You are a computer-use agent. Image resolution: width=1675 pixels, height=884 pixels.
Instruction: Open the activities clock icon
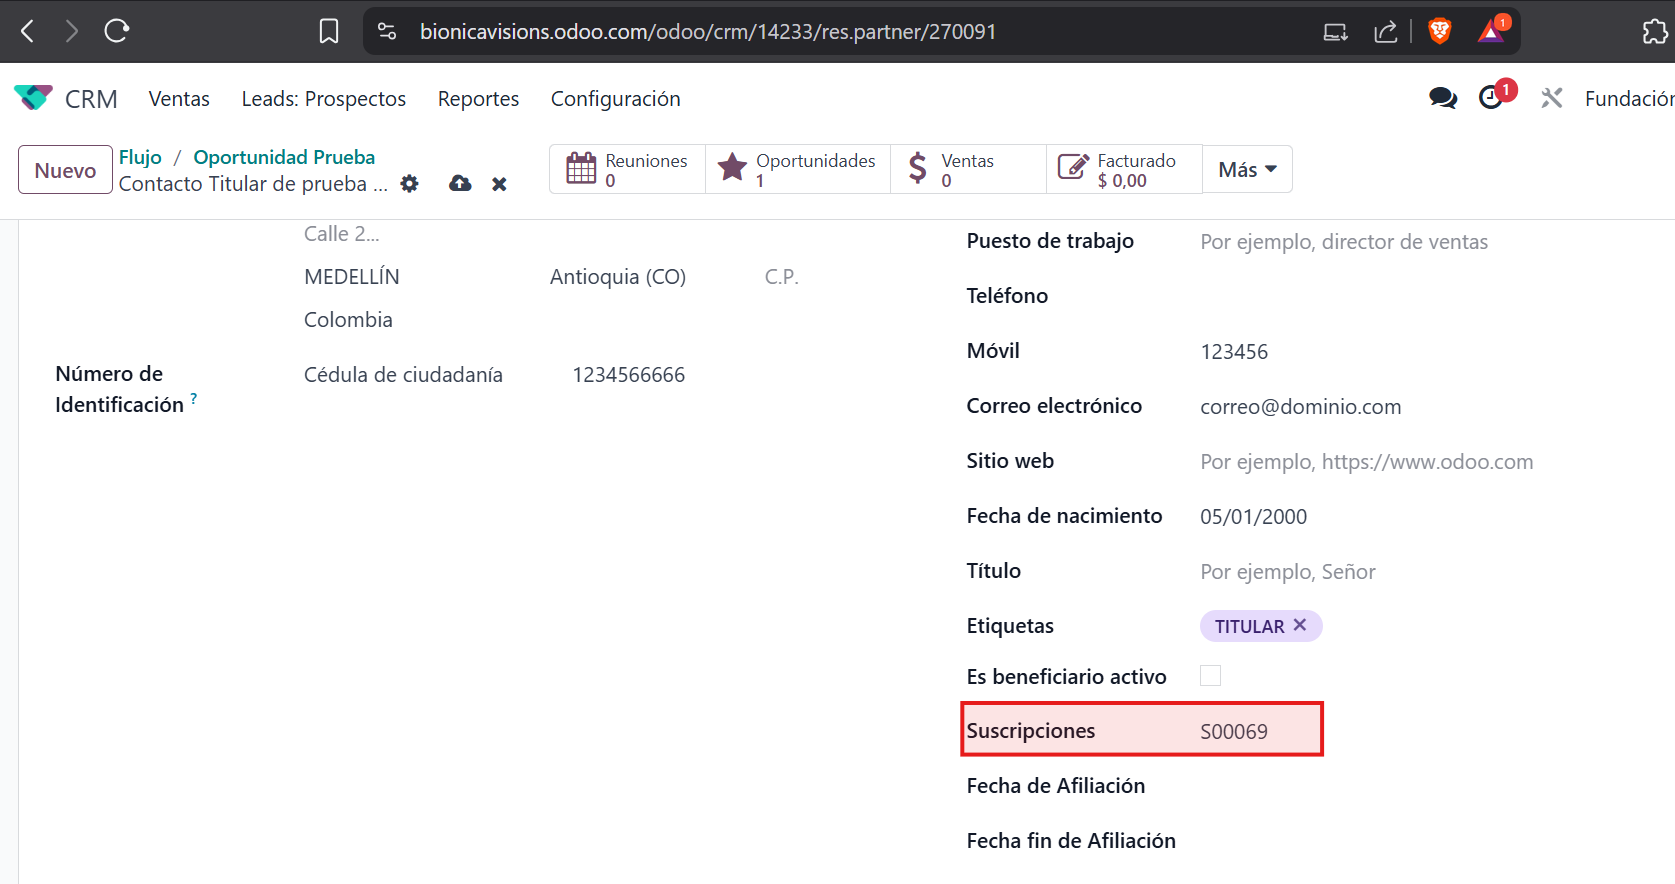click(x=1492, y=98)
